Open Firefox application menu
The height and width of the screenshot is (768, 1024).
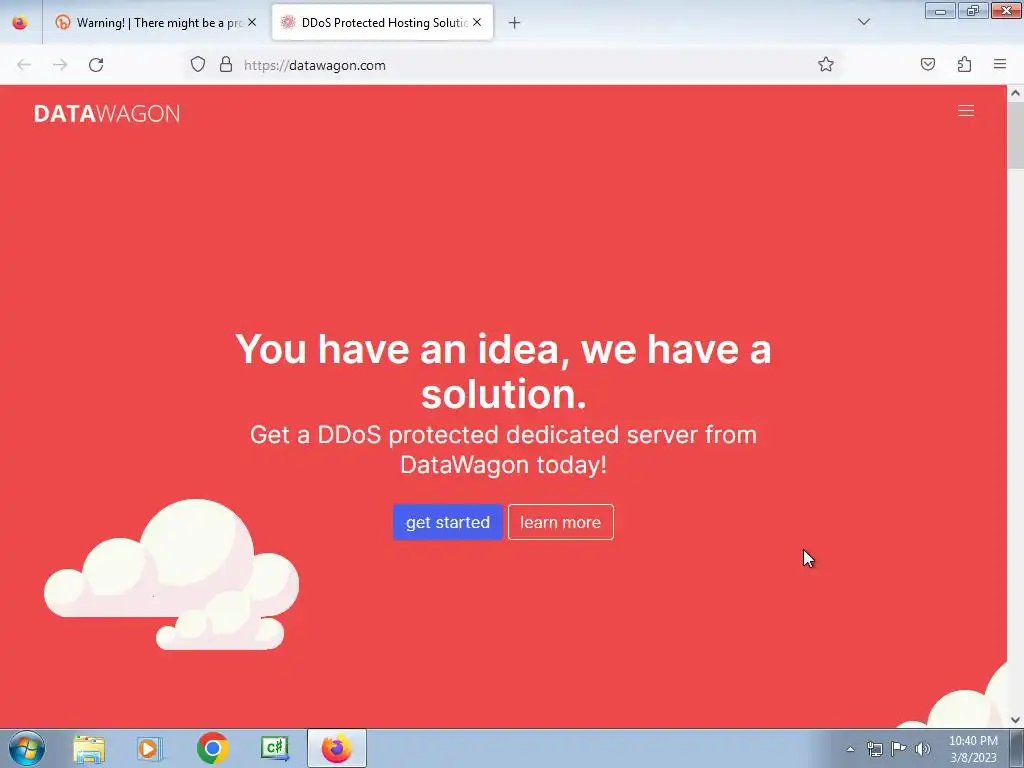coord(1000,64)
